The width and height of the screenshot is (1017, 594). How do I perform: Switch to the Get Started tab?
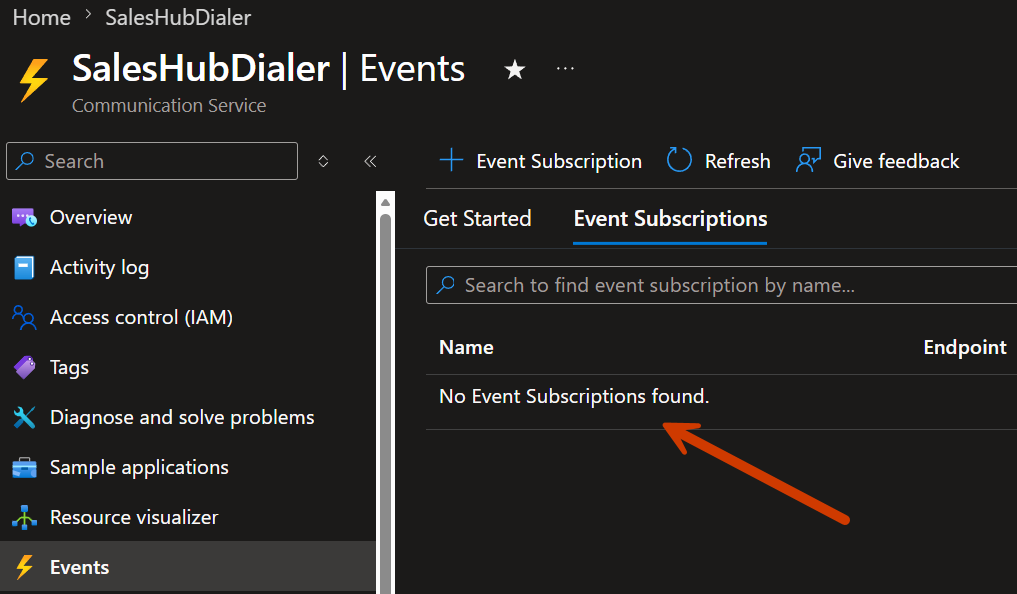(x=477, y=219)
